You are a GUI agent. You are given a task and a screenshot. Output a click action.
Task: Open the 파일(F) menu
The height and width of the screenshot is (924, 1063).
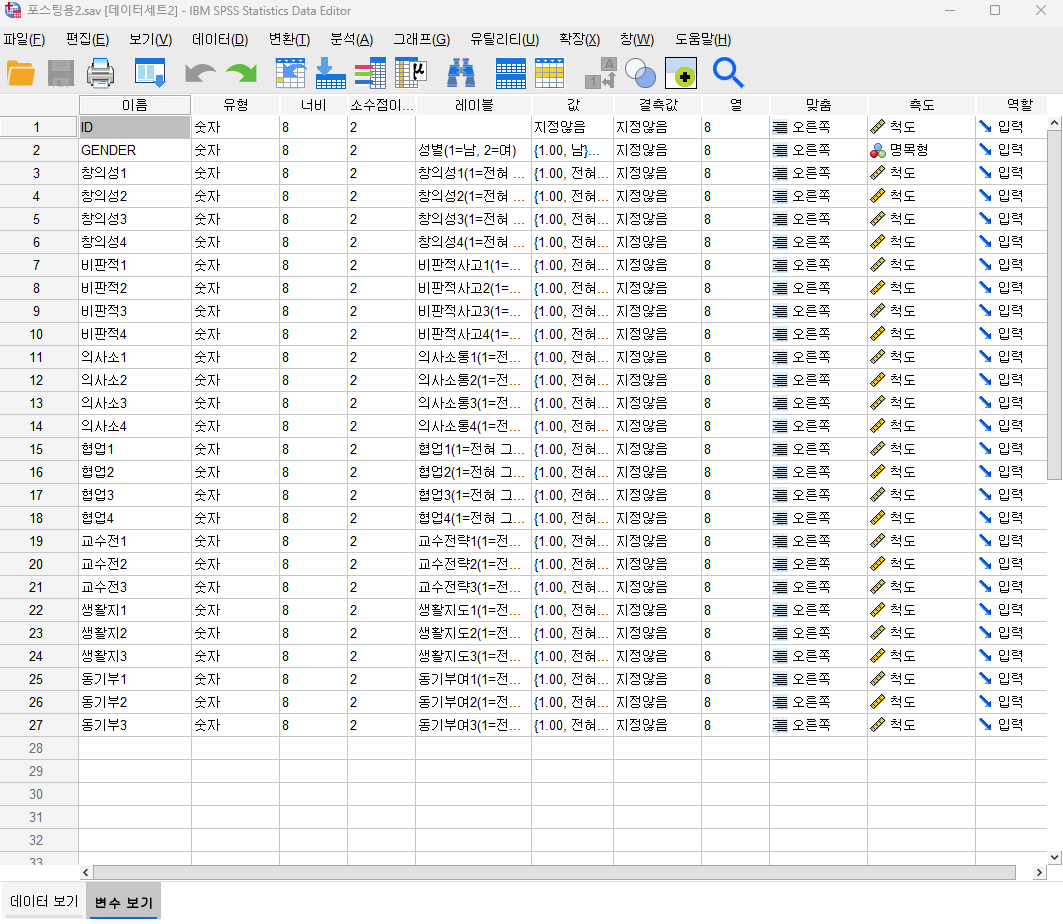coord(24,39)
